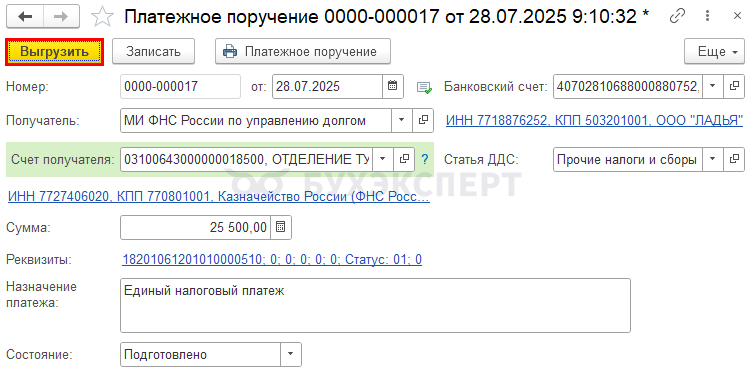Viewport: 746px width, 370px height.
Task: Click the Назначение платежа text area
Action: (x=375, y=305)
